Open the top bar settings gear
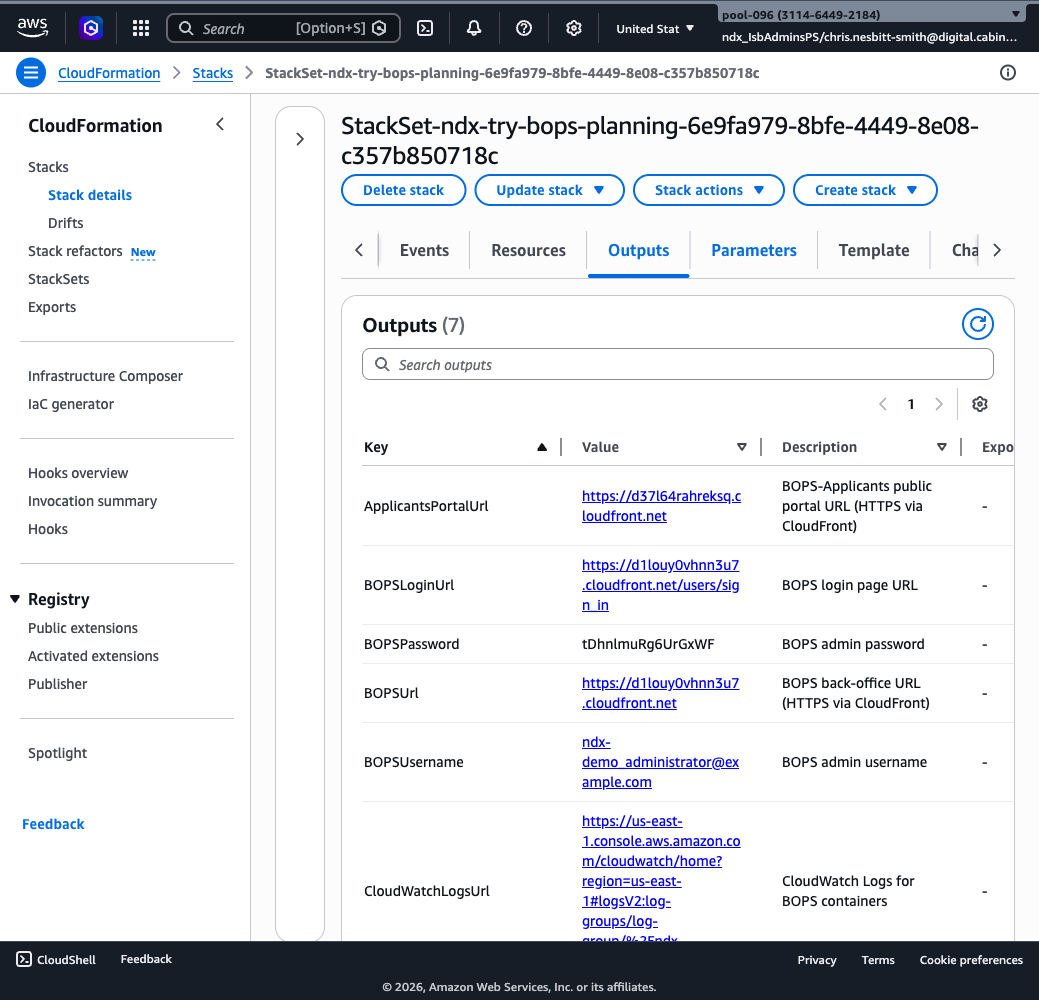 tap(573, 27)
